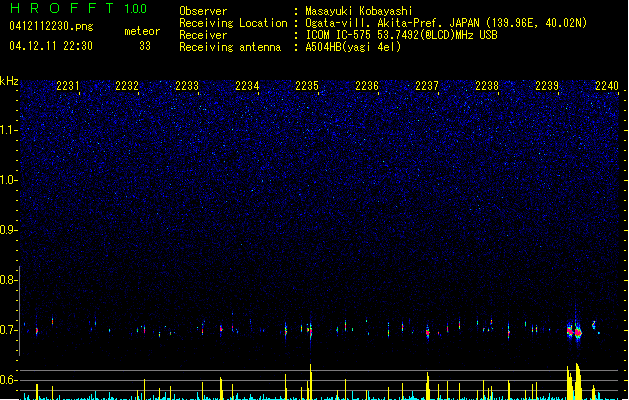Click the kHz axis unit label
The height and width of the screenshot is (400, 629).
[9, 81]
